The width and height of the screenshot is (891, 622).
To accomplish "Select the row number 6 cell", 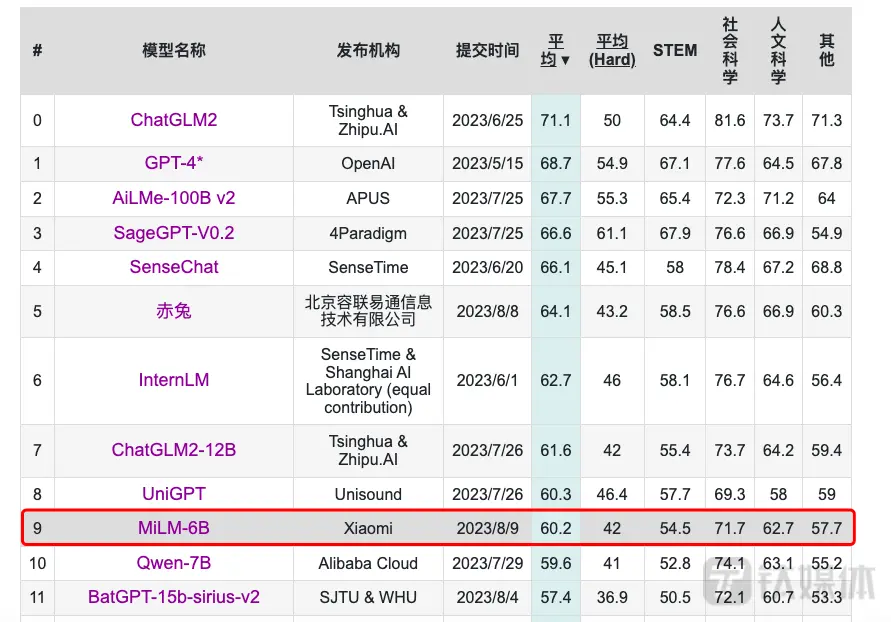I will pos(38,380).
